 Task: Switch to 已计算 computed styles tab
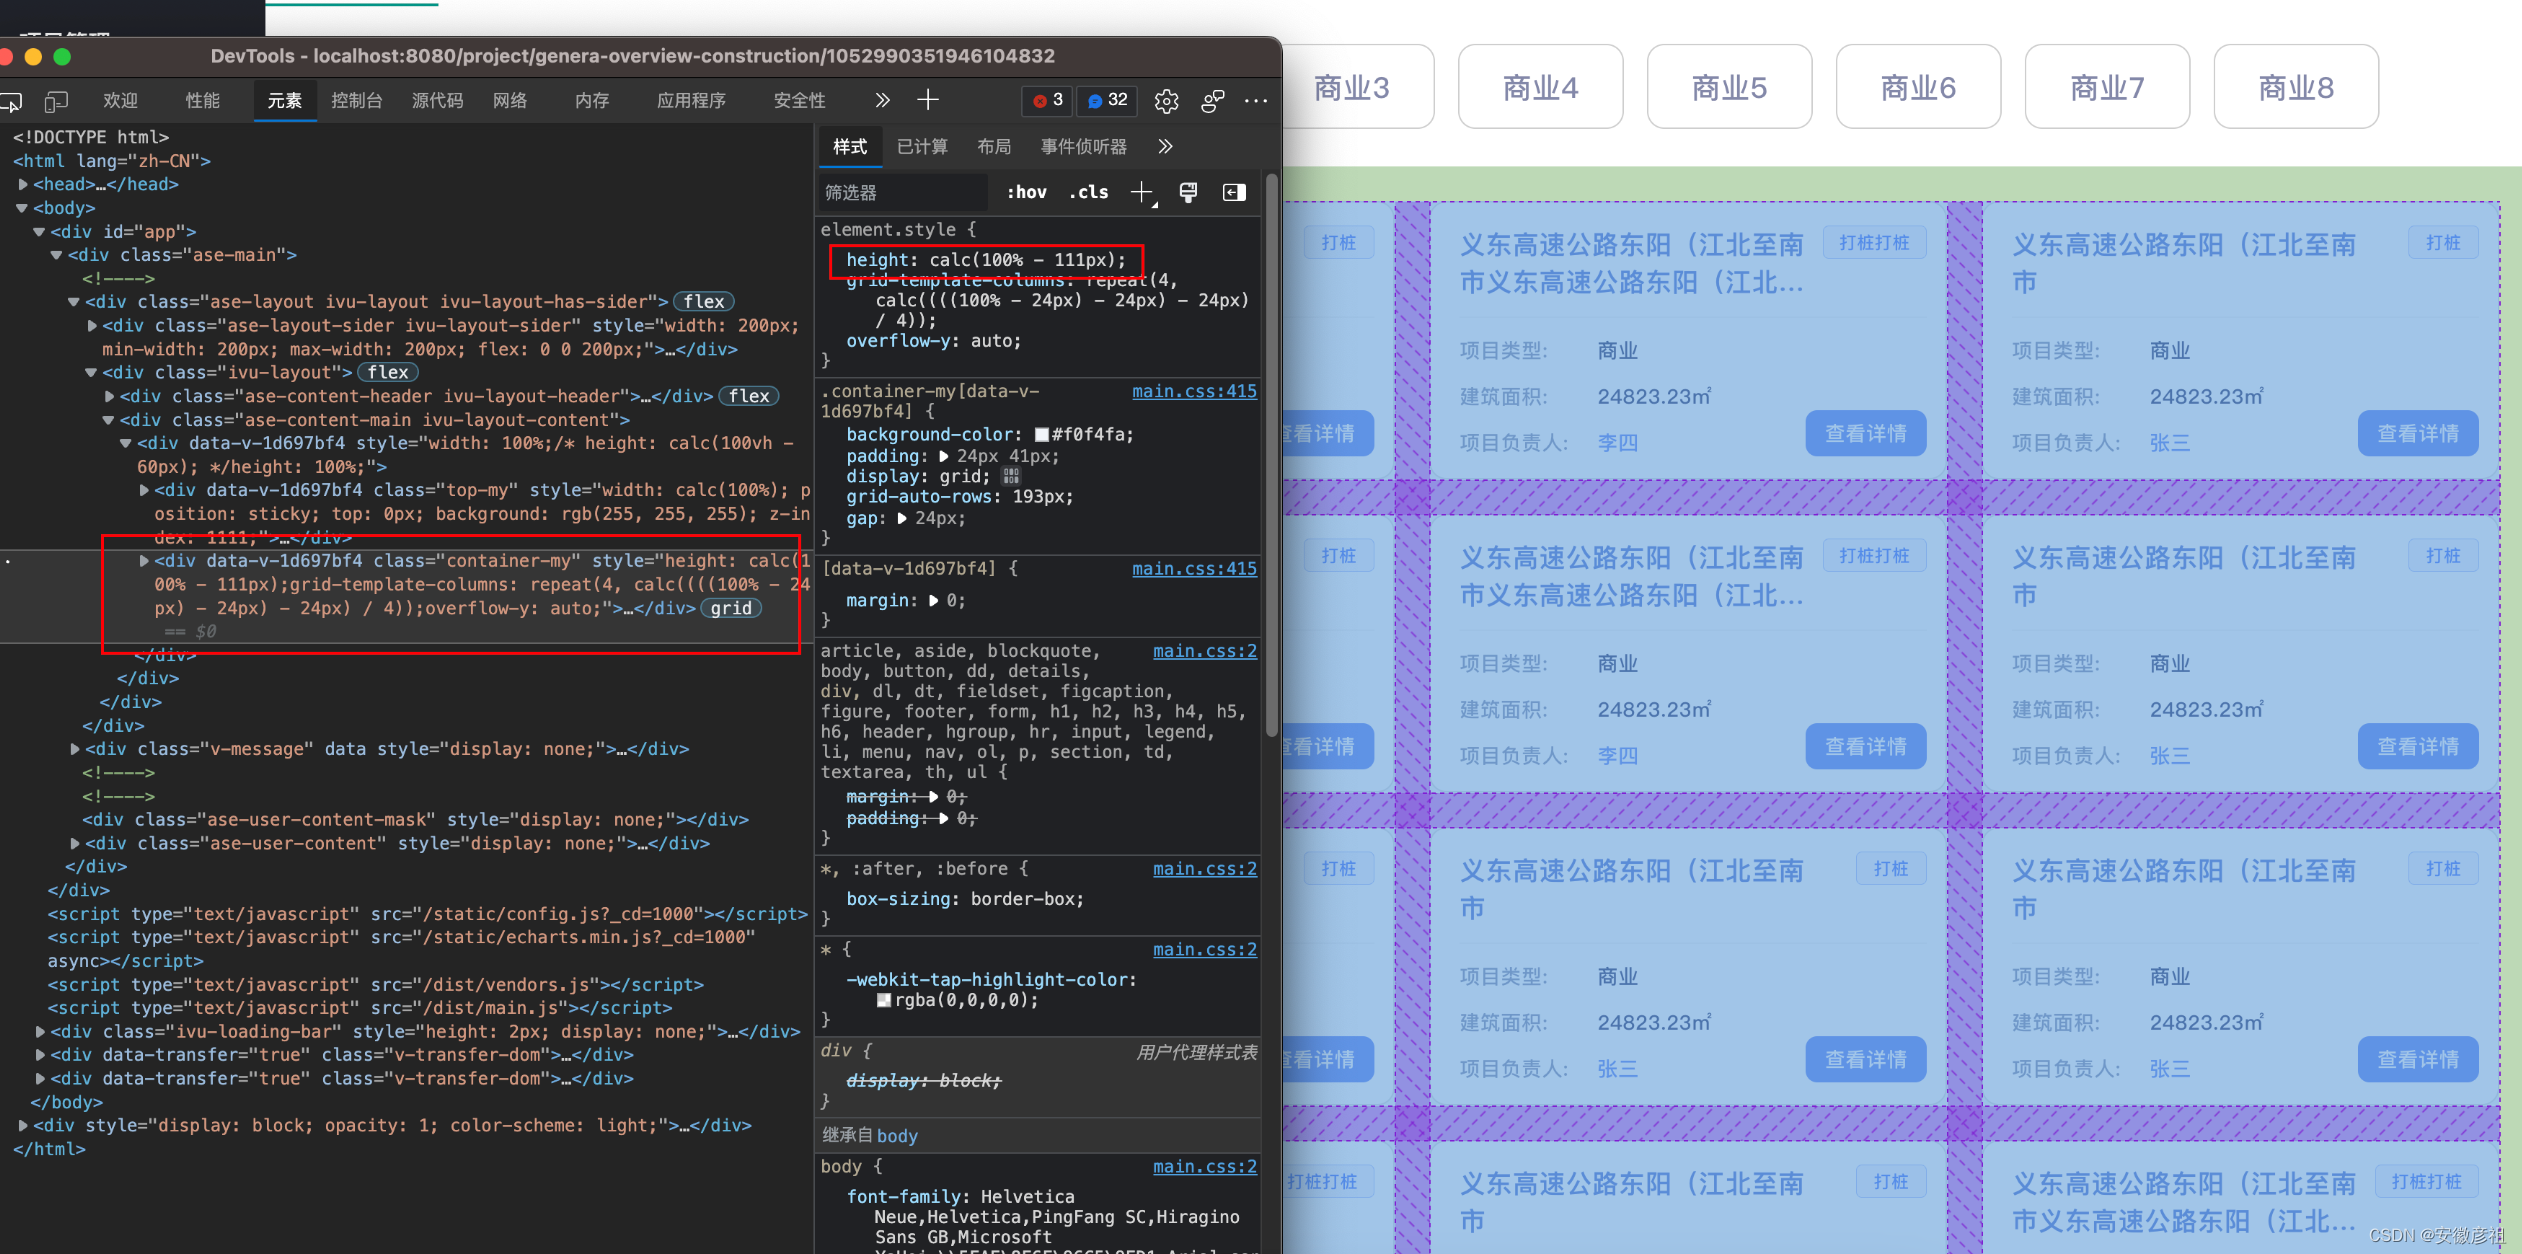[922, 147]
